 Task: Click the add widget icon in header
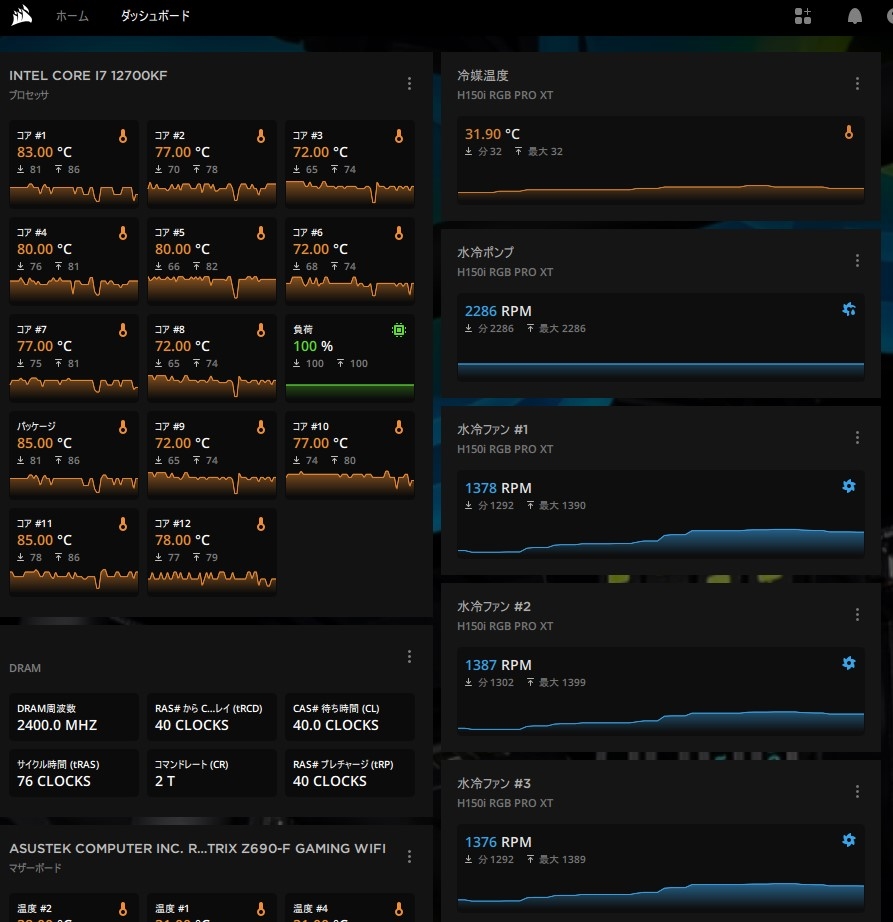point(802,16)
